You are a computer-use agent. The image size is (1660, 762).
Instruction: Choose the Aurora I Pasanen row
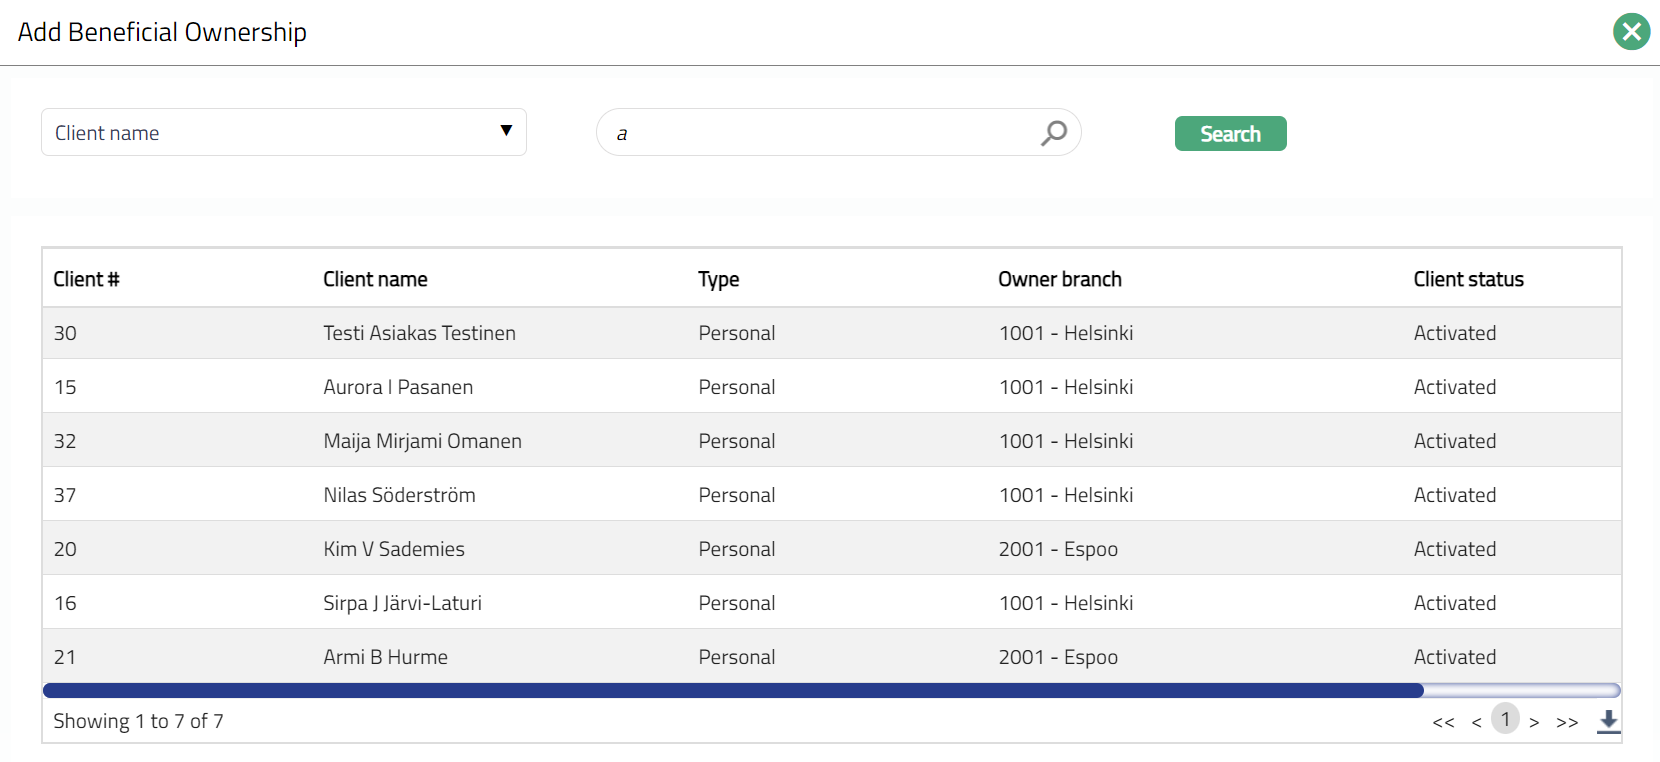(398, 387)
